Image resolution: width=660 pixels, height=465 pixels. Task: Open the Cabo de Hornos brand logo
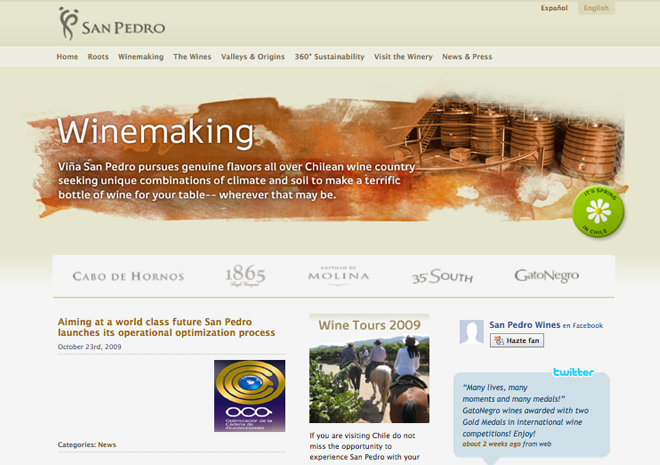coord(128,276)
